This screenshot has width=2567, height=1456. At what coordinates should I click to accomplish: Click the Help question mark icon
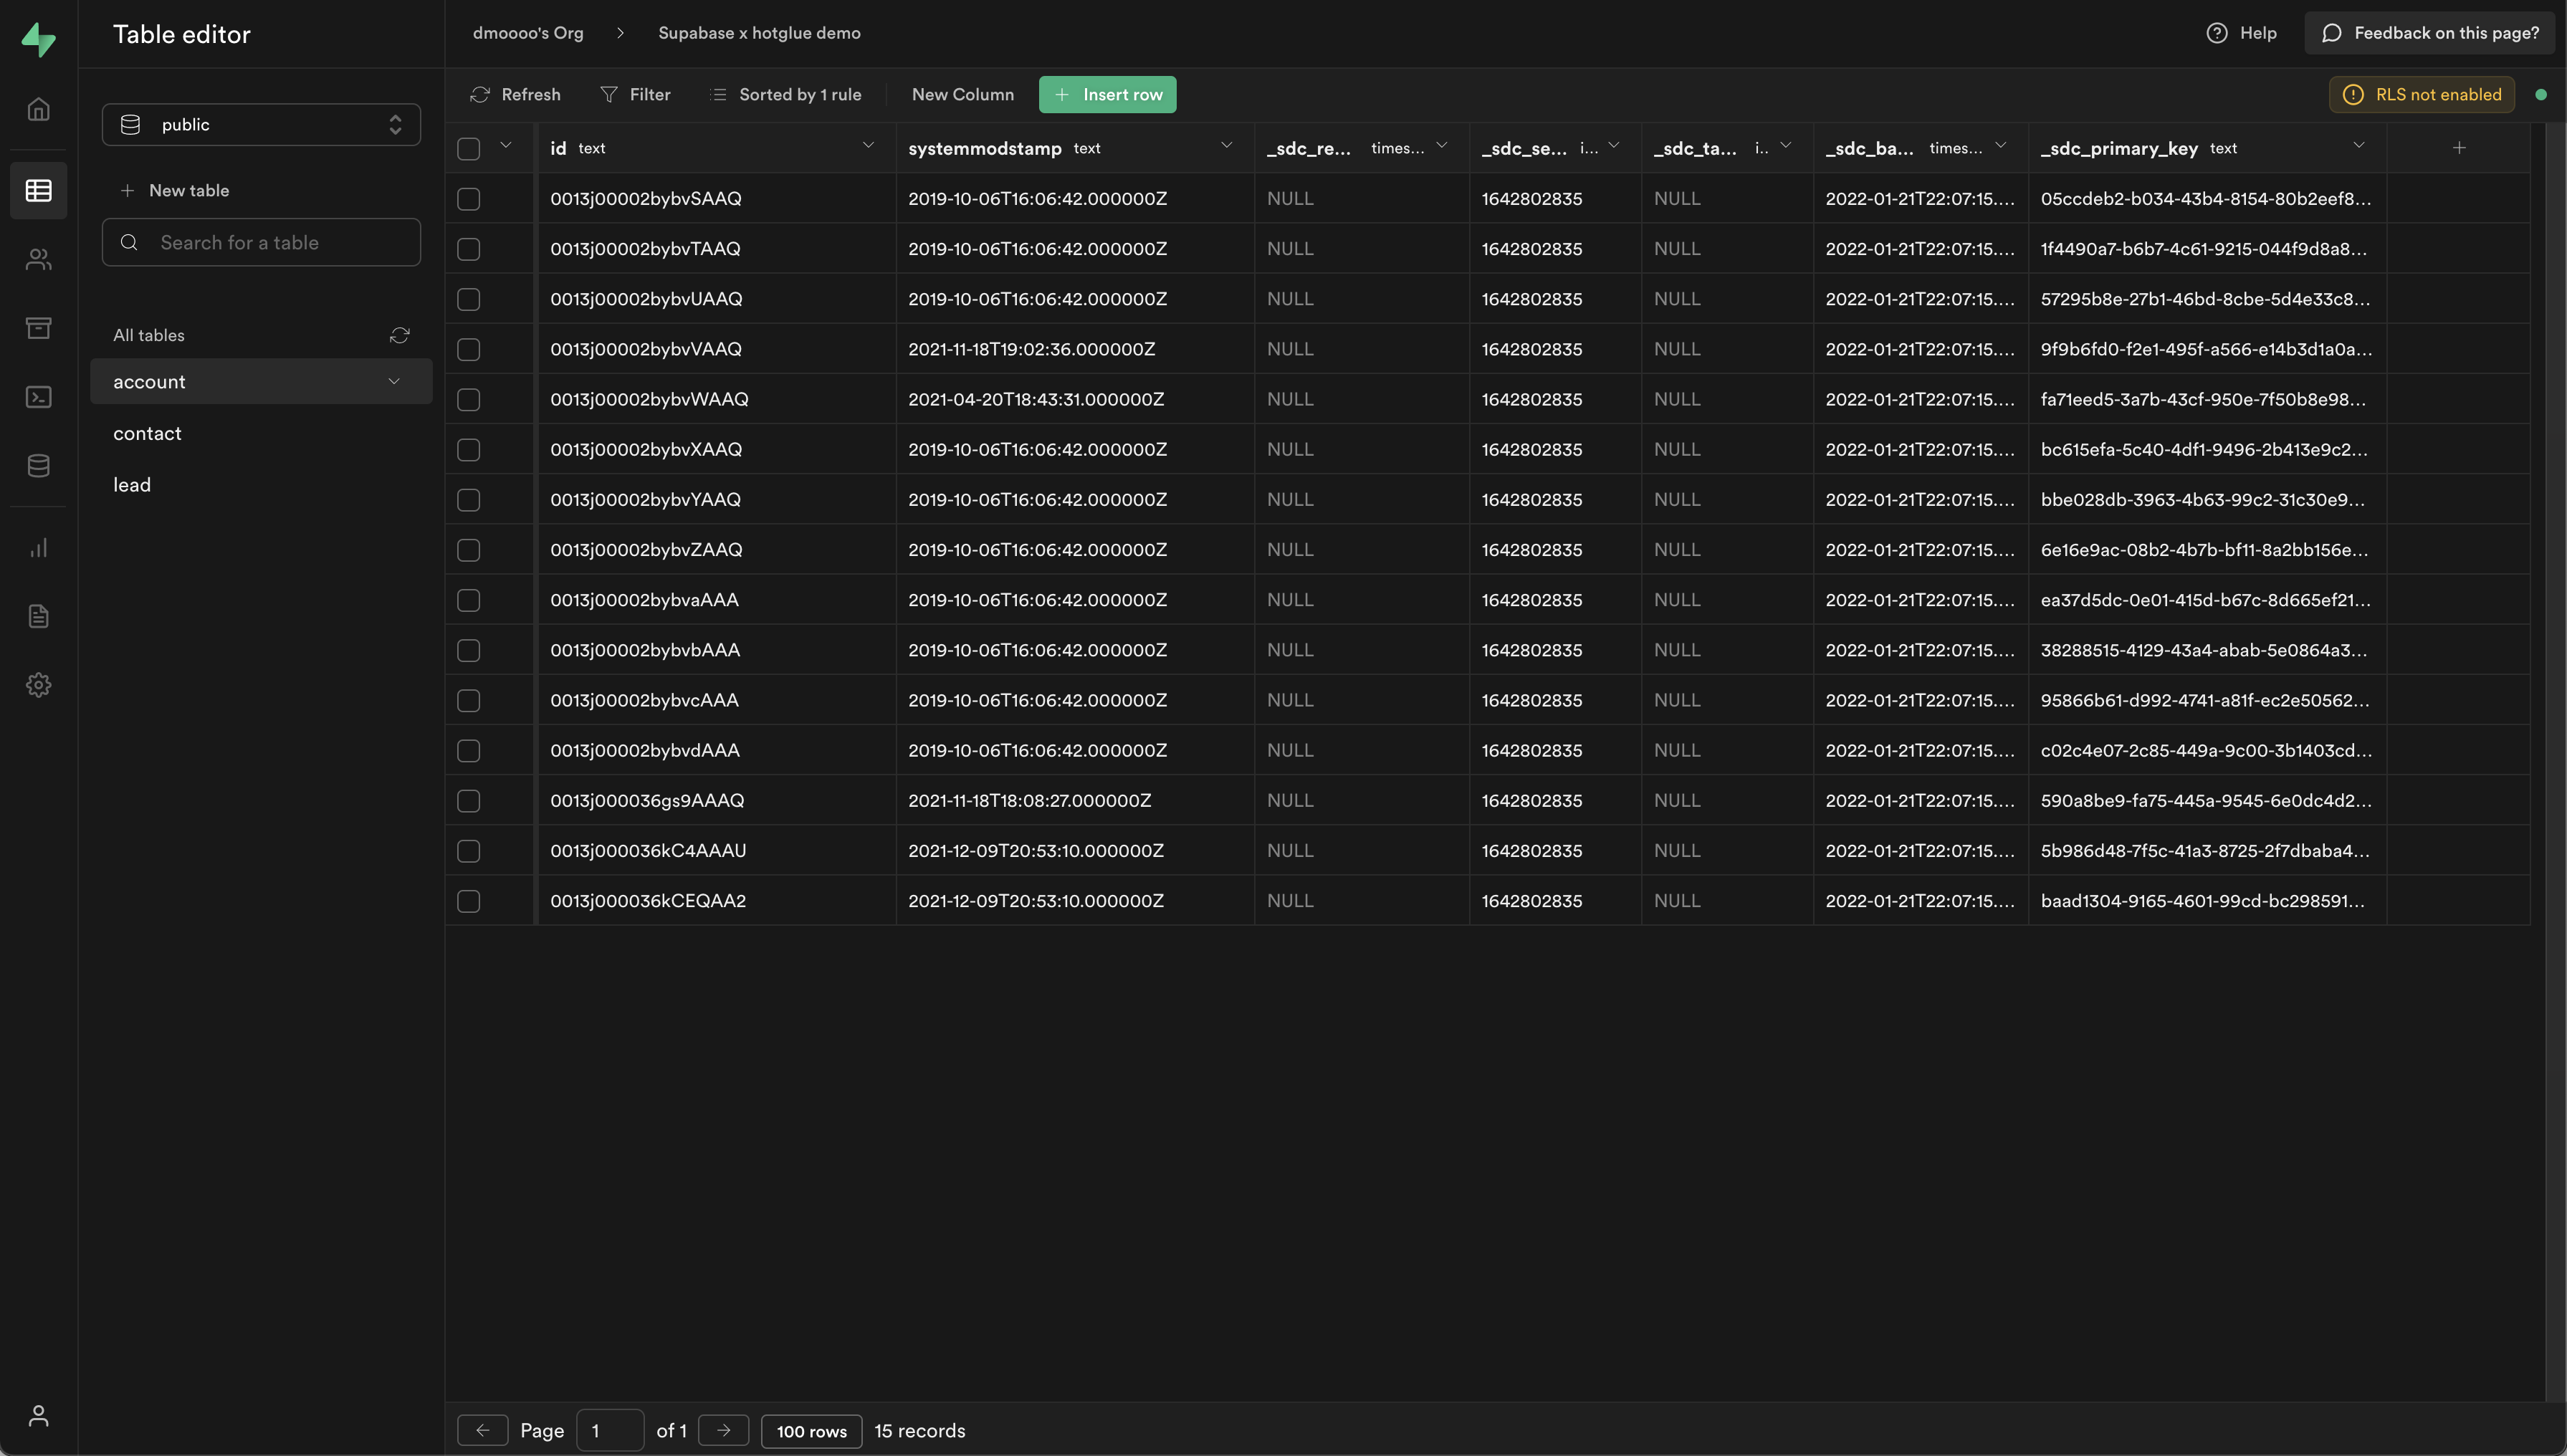[2217, 33]
